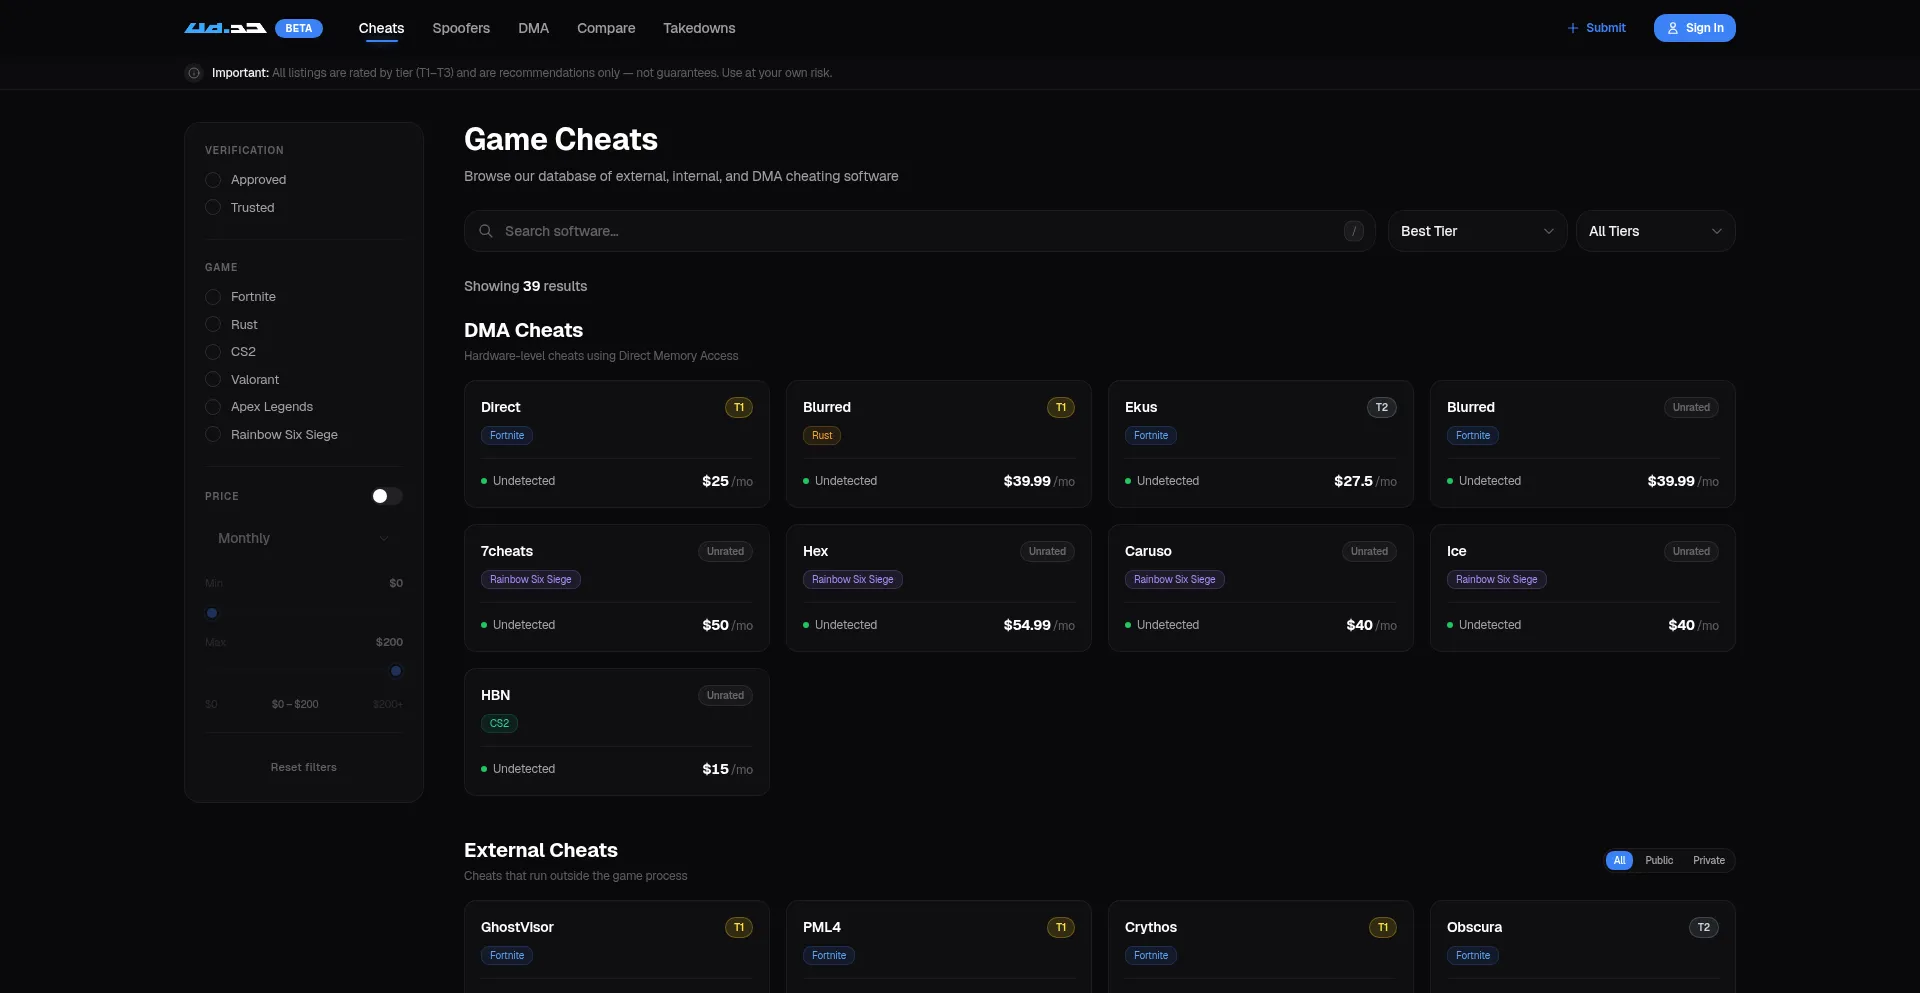
Task: Open the Spoofers tab
Action: [x=461, y=28]
